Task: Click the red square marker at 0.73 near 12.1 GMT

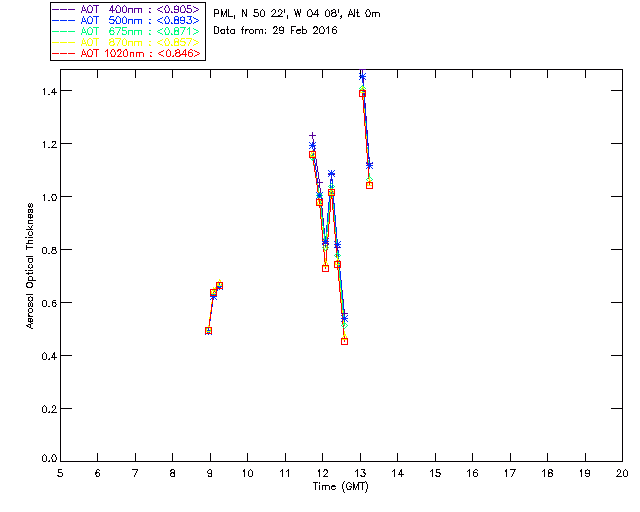Action: [x=325, y=268]
